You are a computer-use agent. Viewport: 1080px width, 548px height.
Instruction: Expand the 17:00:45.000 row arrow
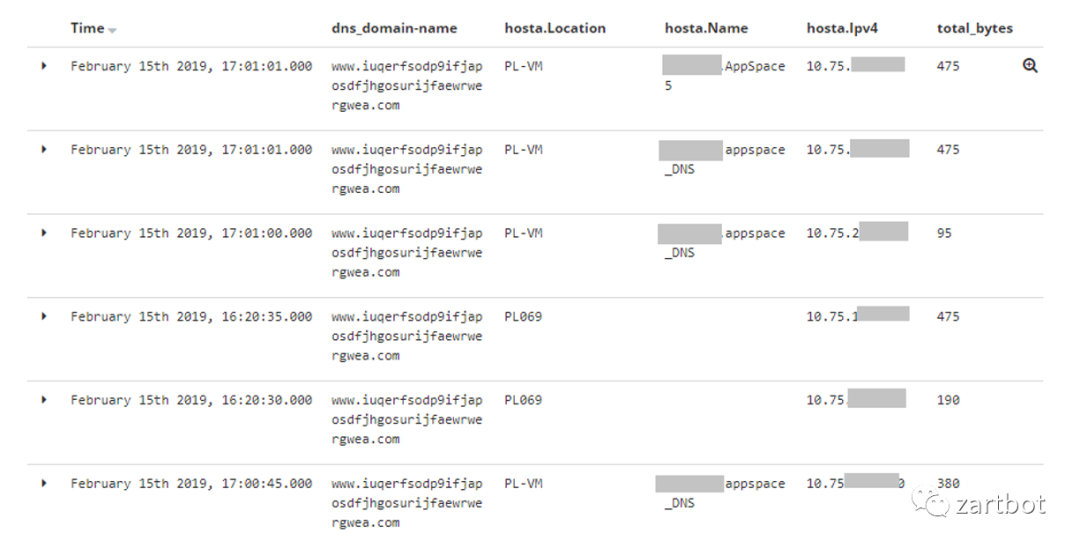[x=44, y=483]
